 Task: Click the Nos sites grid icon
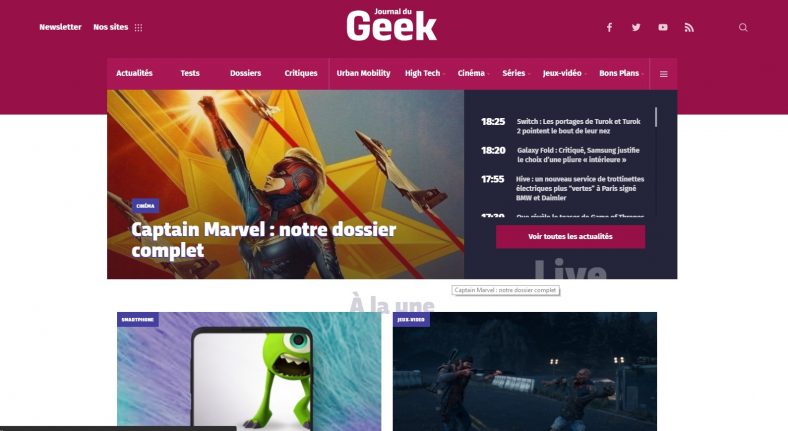pyautogui.click(x=138, y=28)
